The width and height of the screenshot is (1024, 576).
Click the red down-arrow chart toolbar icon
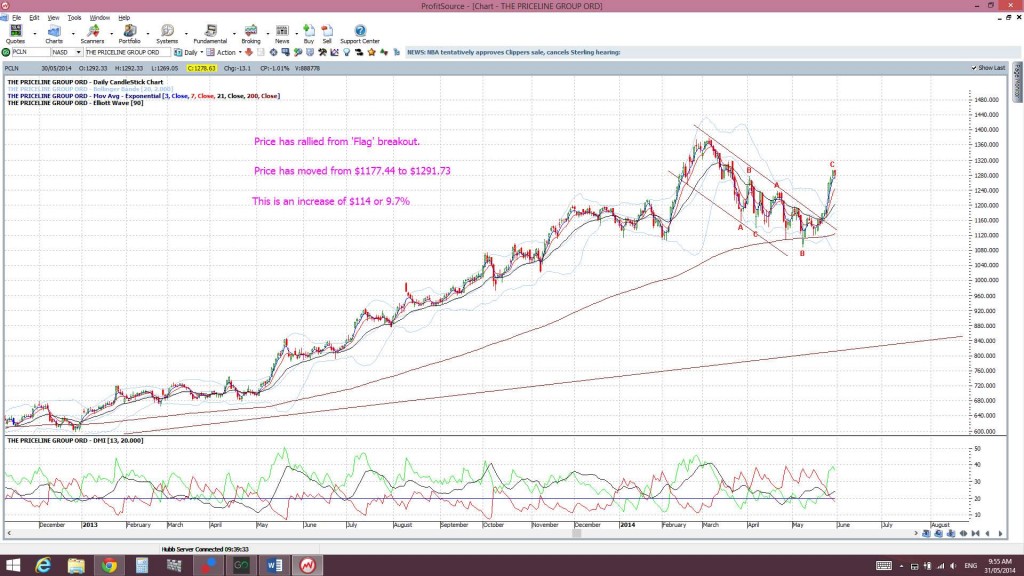point(249,52)
